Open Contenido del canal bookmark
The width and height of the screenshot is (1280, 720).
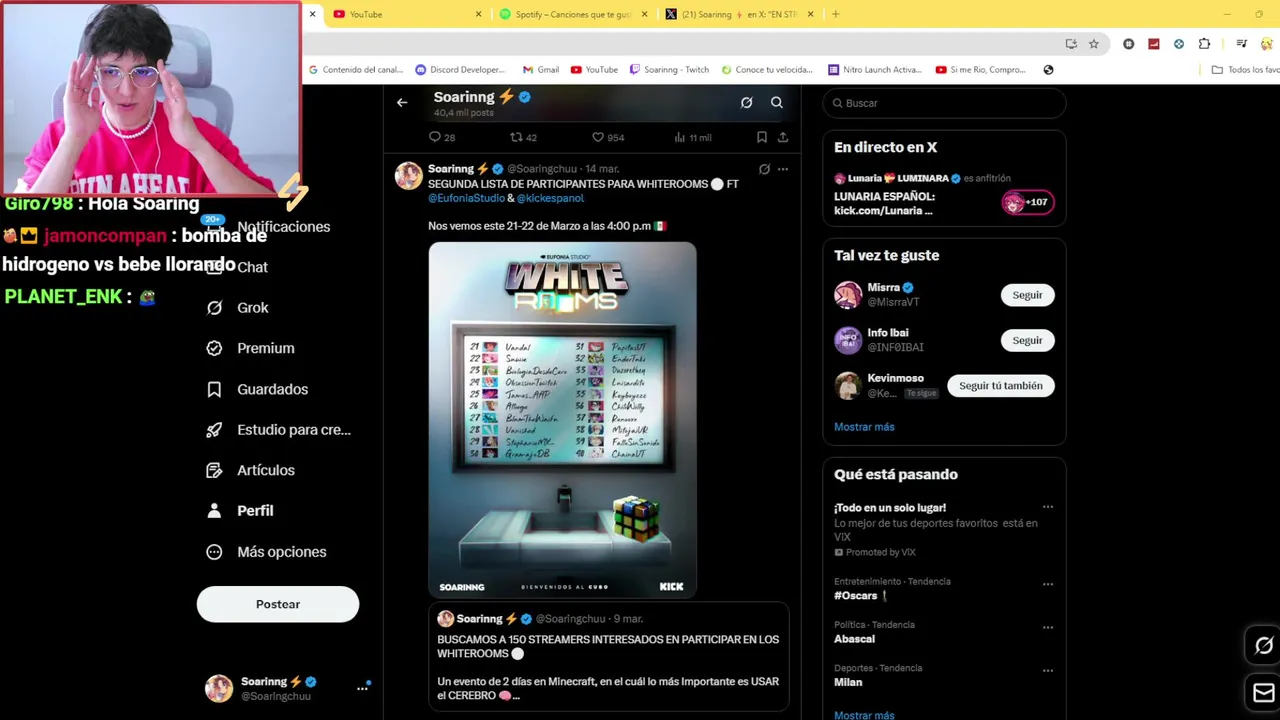pos(356,70)
